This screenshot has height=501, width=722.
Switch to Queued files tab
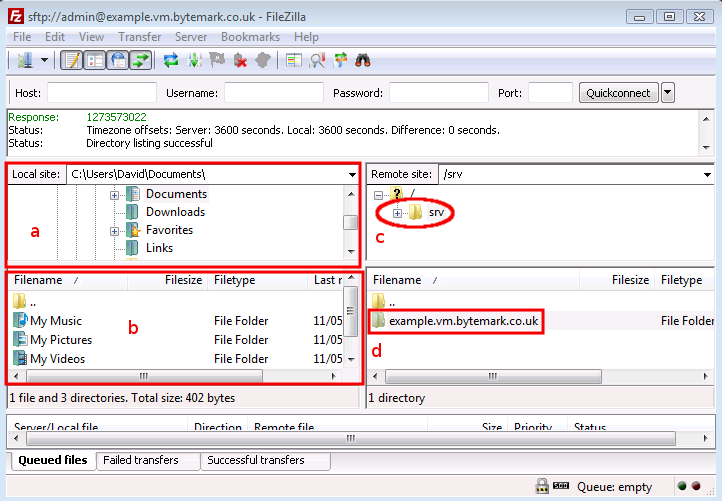(x=52, y=460)
